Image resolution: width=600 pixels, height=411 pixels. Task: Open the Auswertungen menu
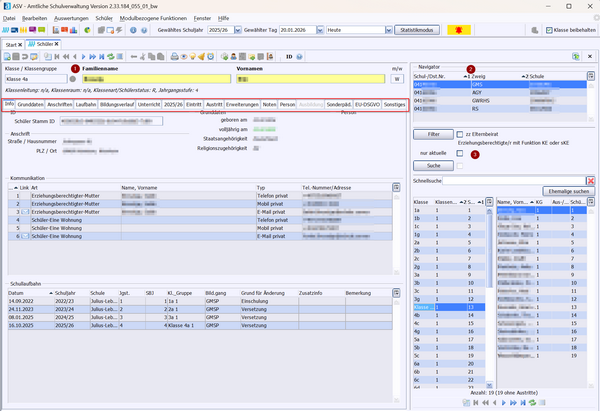tap(72, 18)
